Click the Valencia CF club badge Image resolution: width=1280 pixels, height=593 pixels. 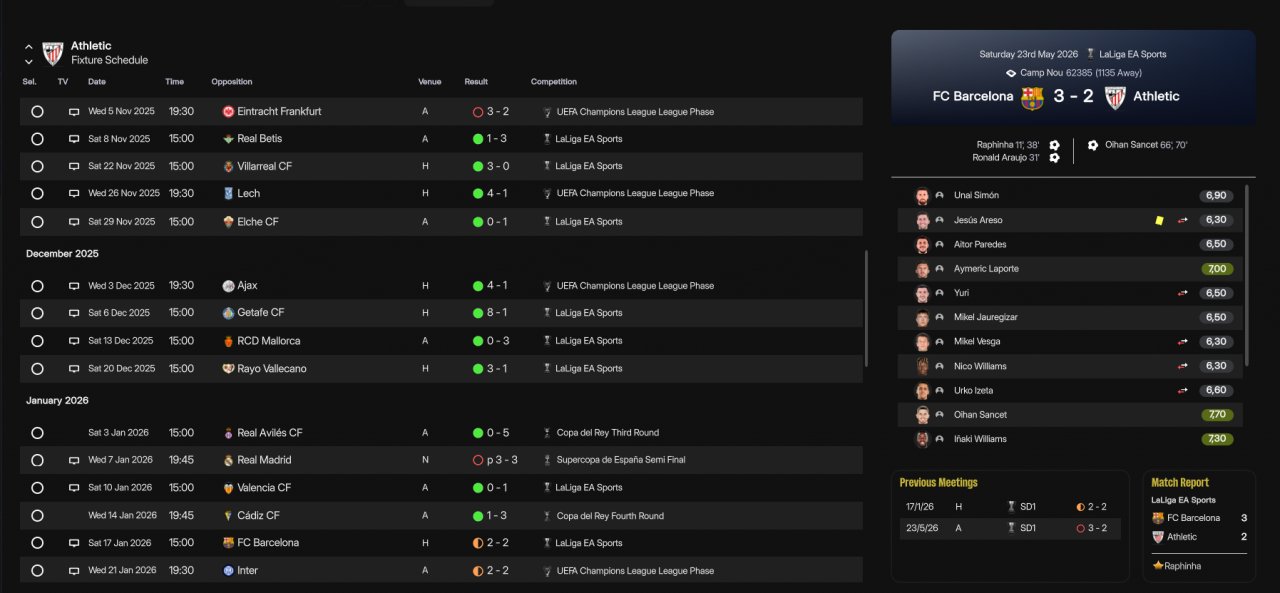coord(228,488)
